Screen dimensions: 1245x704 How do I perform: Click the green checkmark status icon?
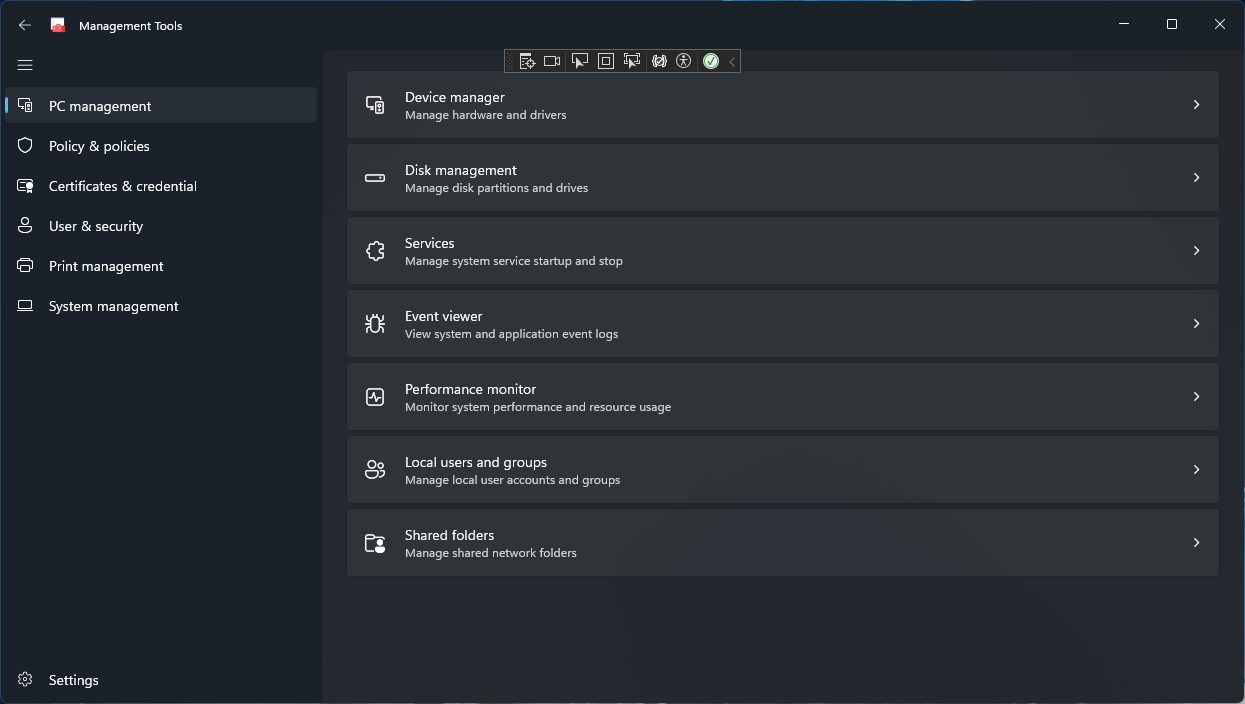coord(711,61)
